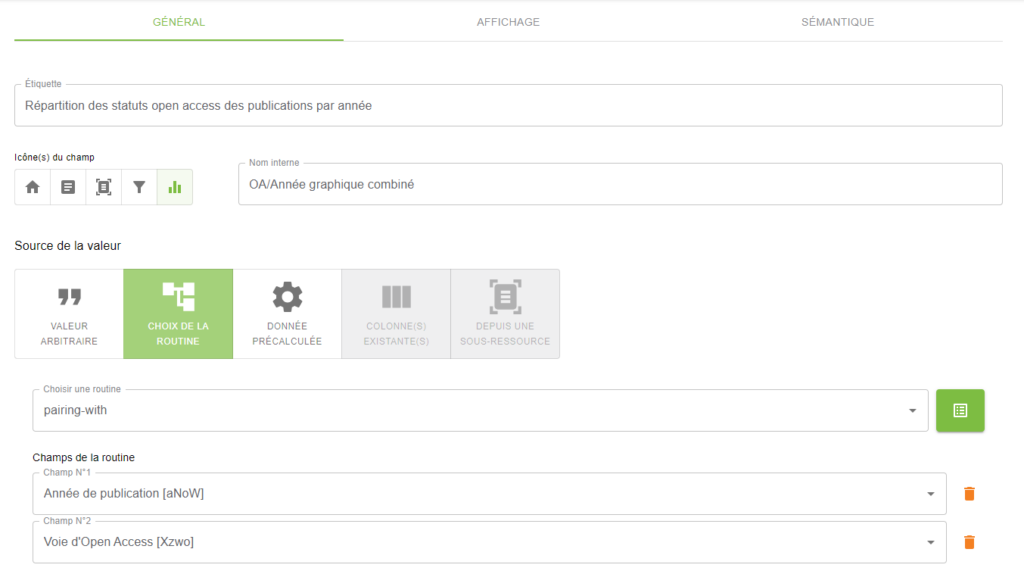This screenshot has width=1024, height=574.
Task: Click the 'Icône(s) du champ' label
Action: click(54, 157)
